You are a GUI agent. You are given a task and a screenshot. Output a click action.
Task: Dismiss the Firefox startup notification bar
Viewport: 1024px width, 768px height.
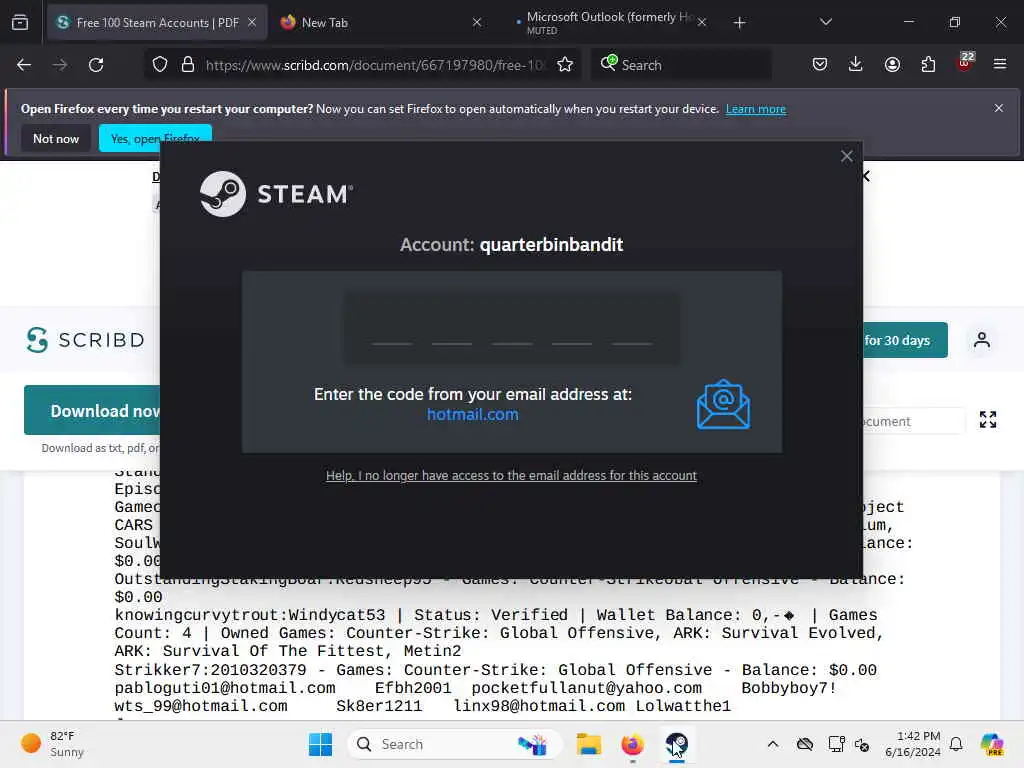pyautogui.click(x=999, y=108)
